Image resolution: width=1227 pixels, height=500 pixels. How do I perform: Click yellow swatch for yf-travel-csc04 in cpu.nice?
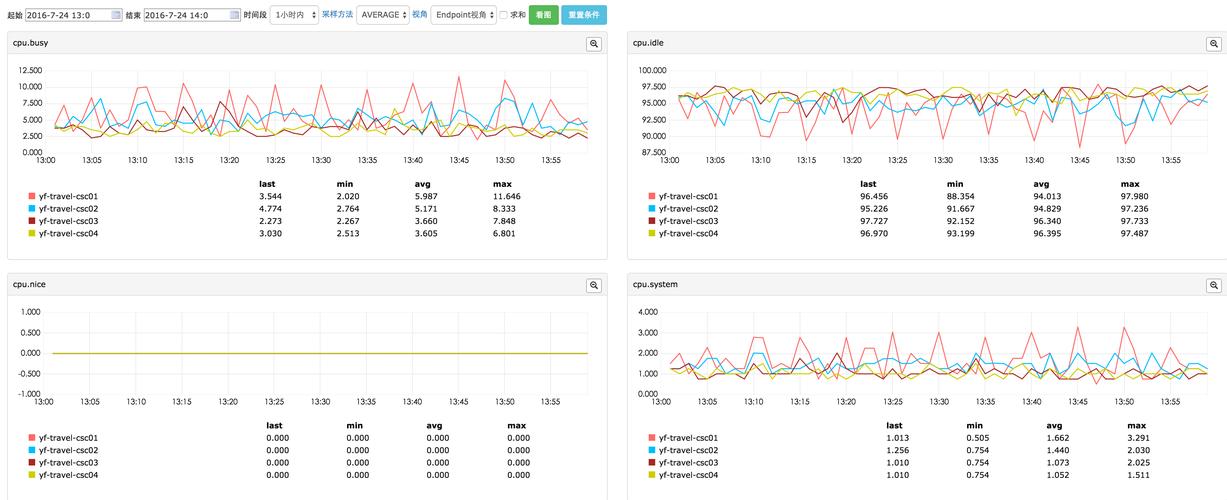[32, 475]
